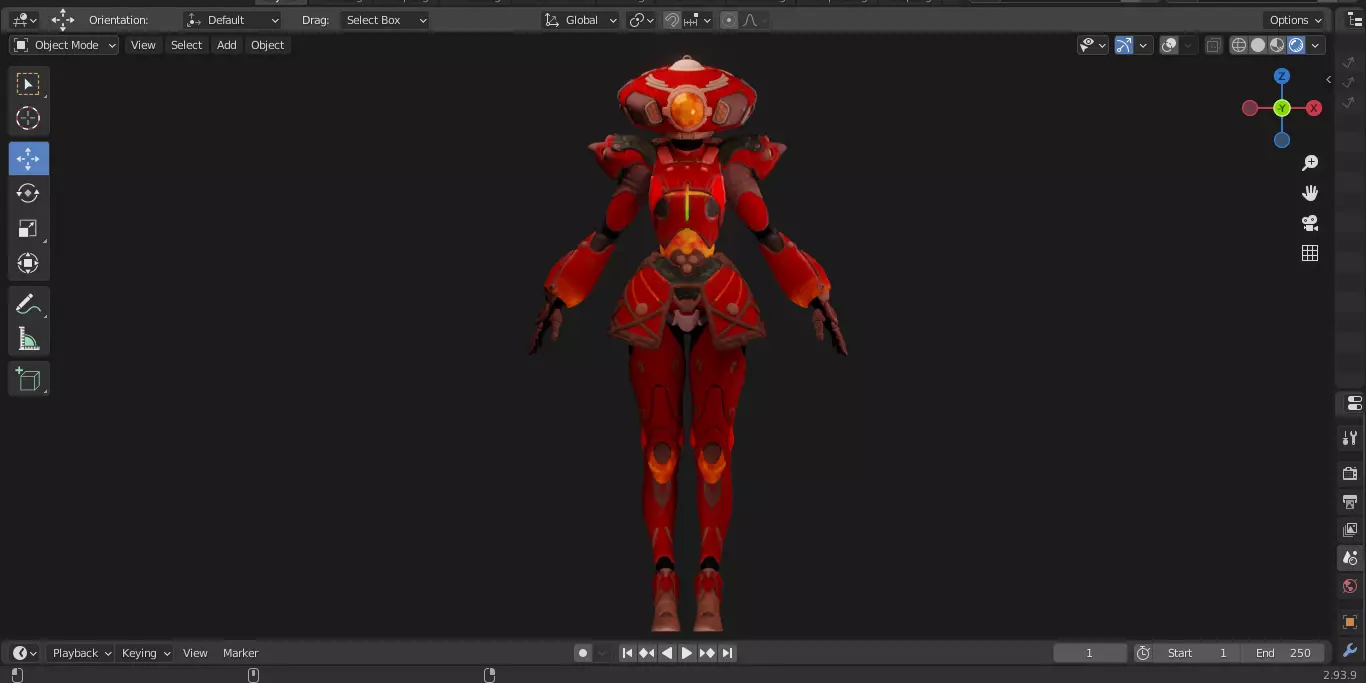Image resolution: width=1366 pixels, height=683 pixels.
Task: Click the green -Y axis gizmo
Action: tap(1282, 108)
